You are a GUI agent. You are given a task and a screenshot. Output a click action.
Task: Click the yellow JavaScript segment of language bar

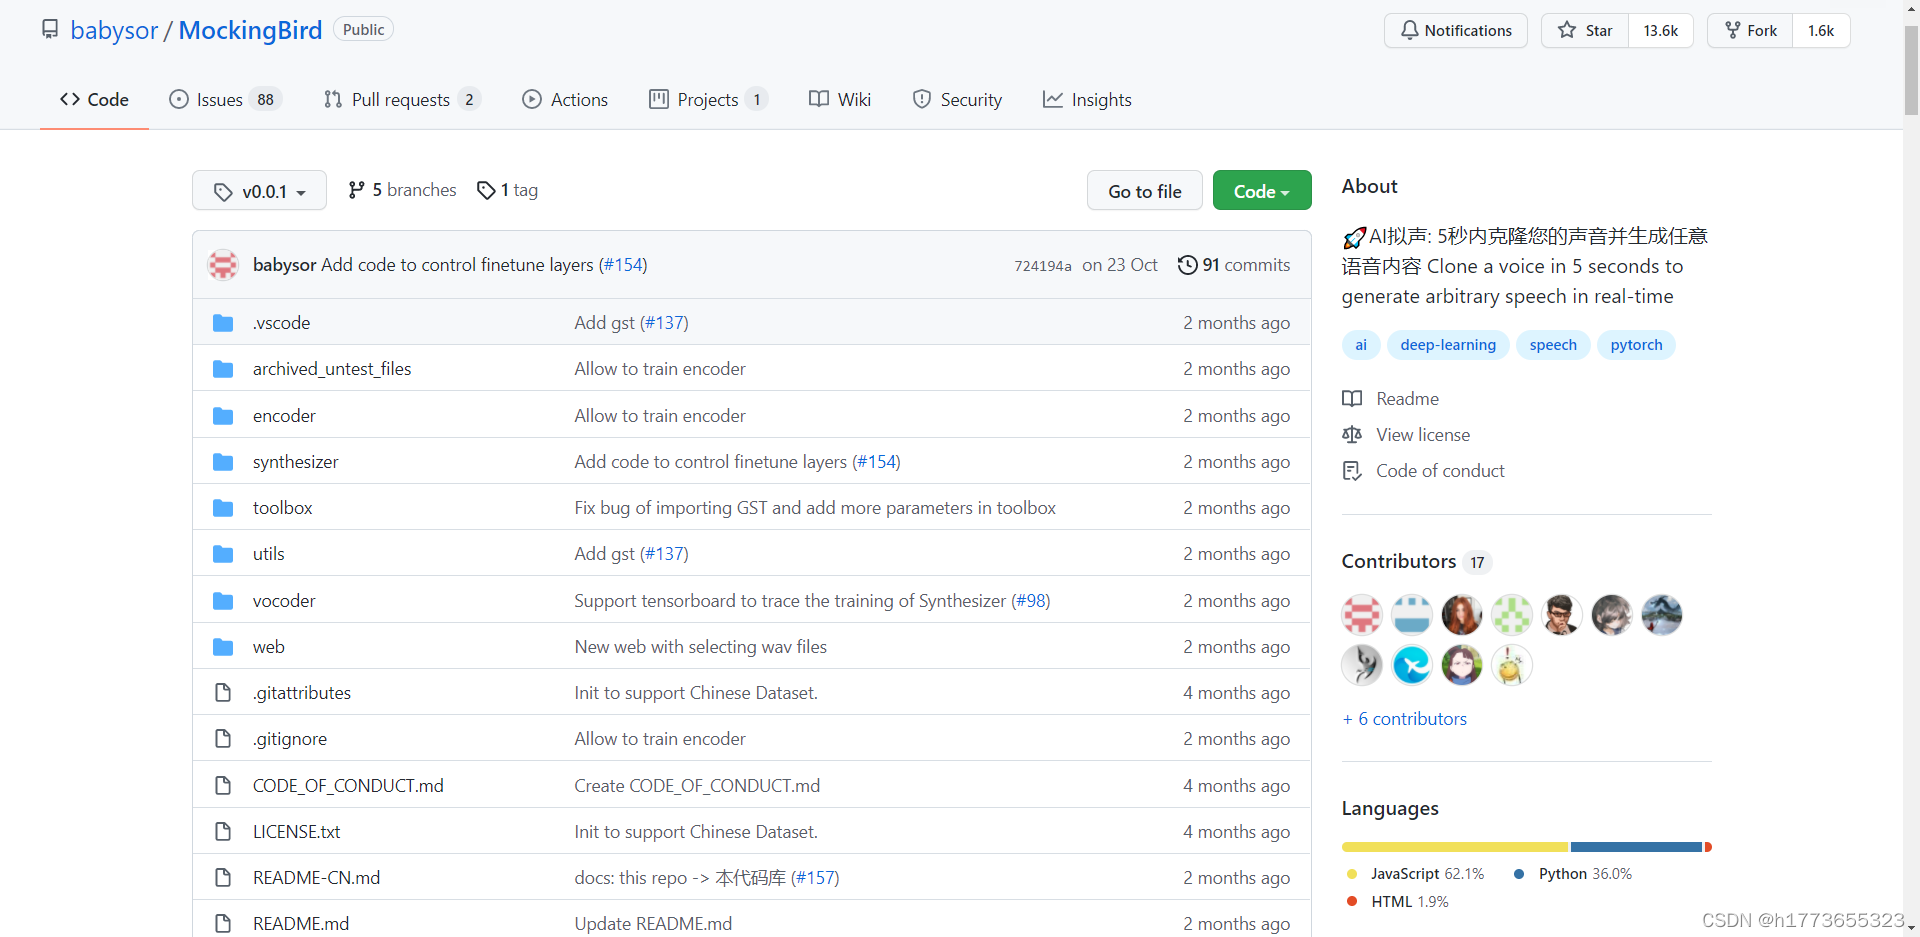coord(1455,847)
